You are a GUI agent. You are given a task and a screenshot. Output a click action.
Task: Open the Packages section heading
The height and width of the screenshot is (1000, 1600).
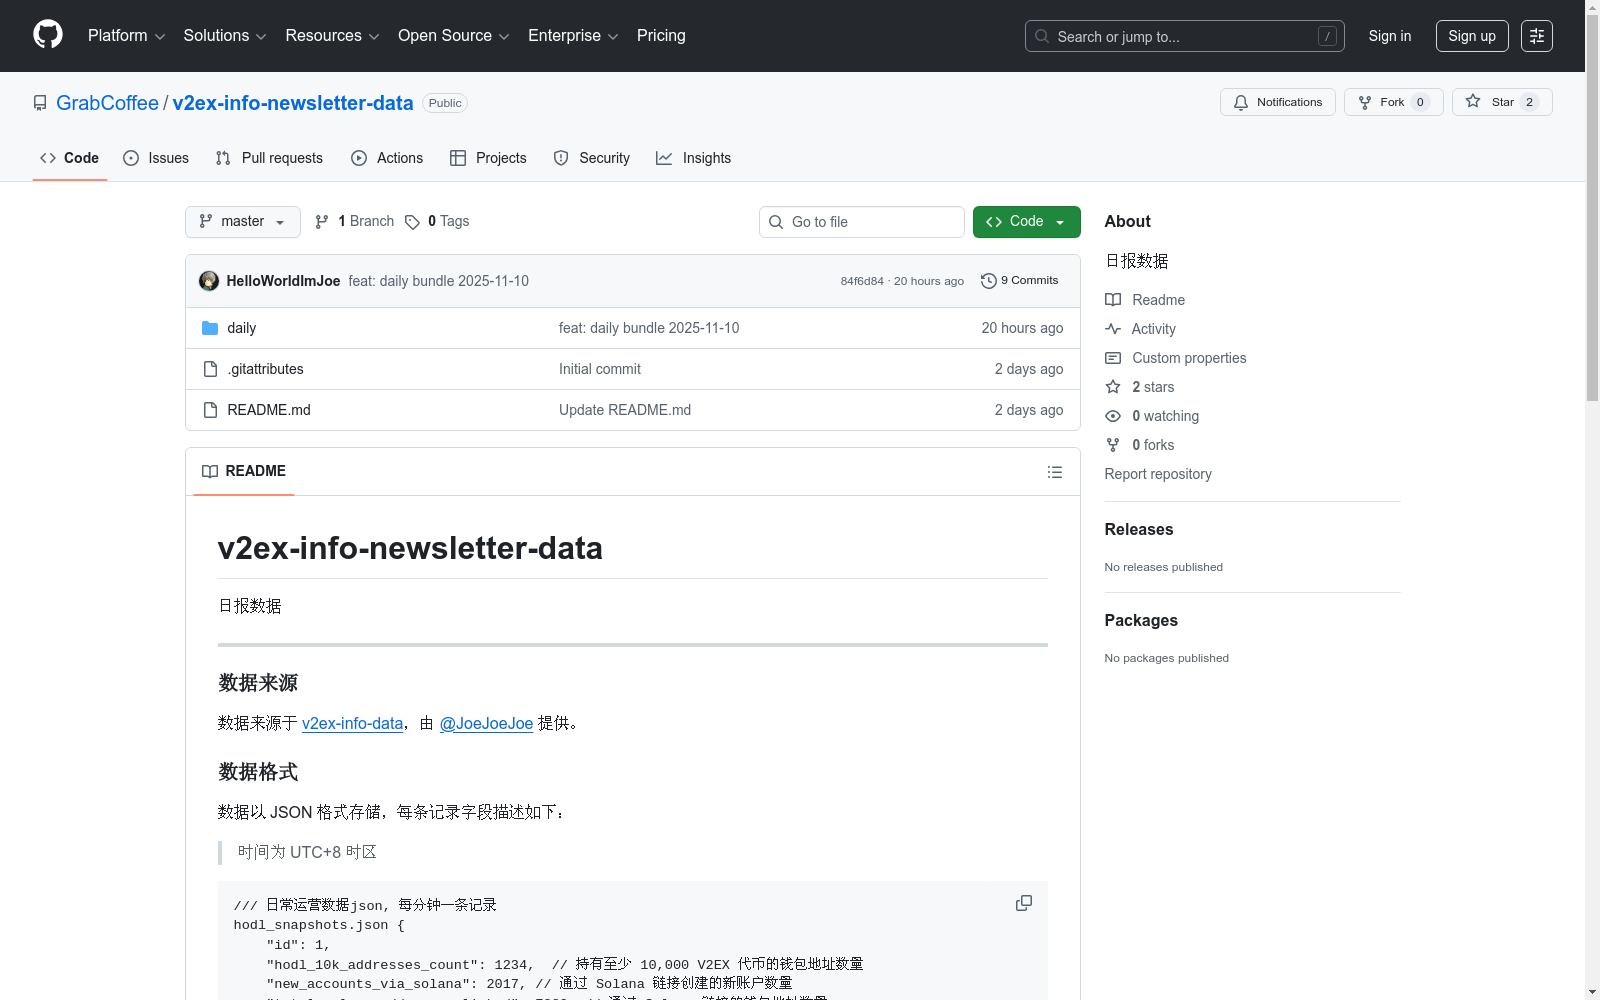coord(1141,621)
